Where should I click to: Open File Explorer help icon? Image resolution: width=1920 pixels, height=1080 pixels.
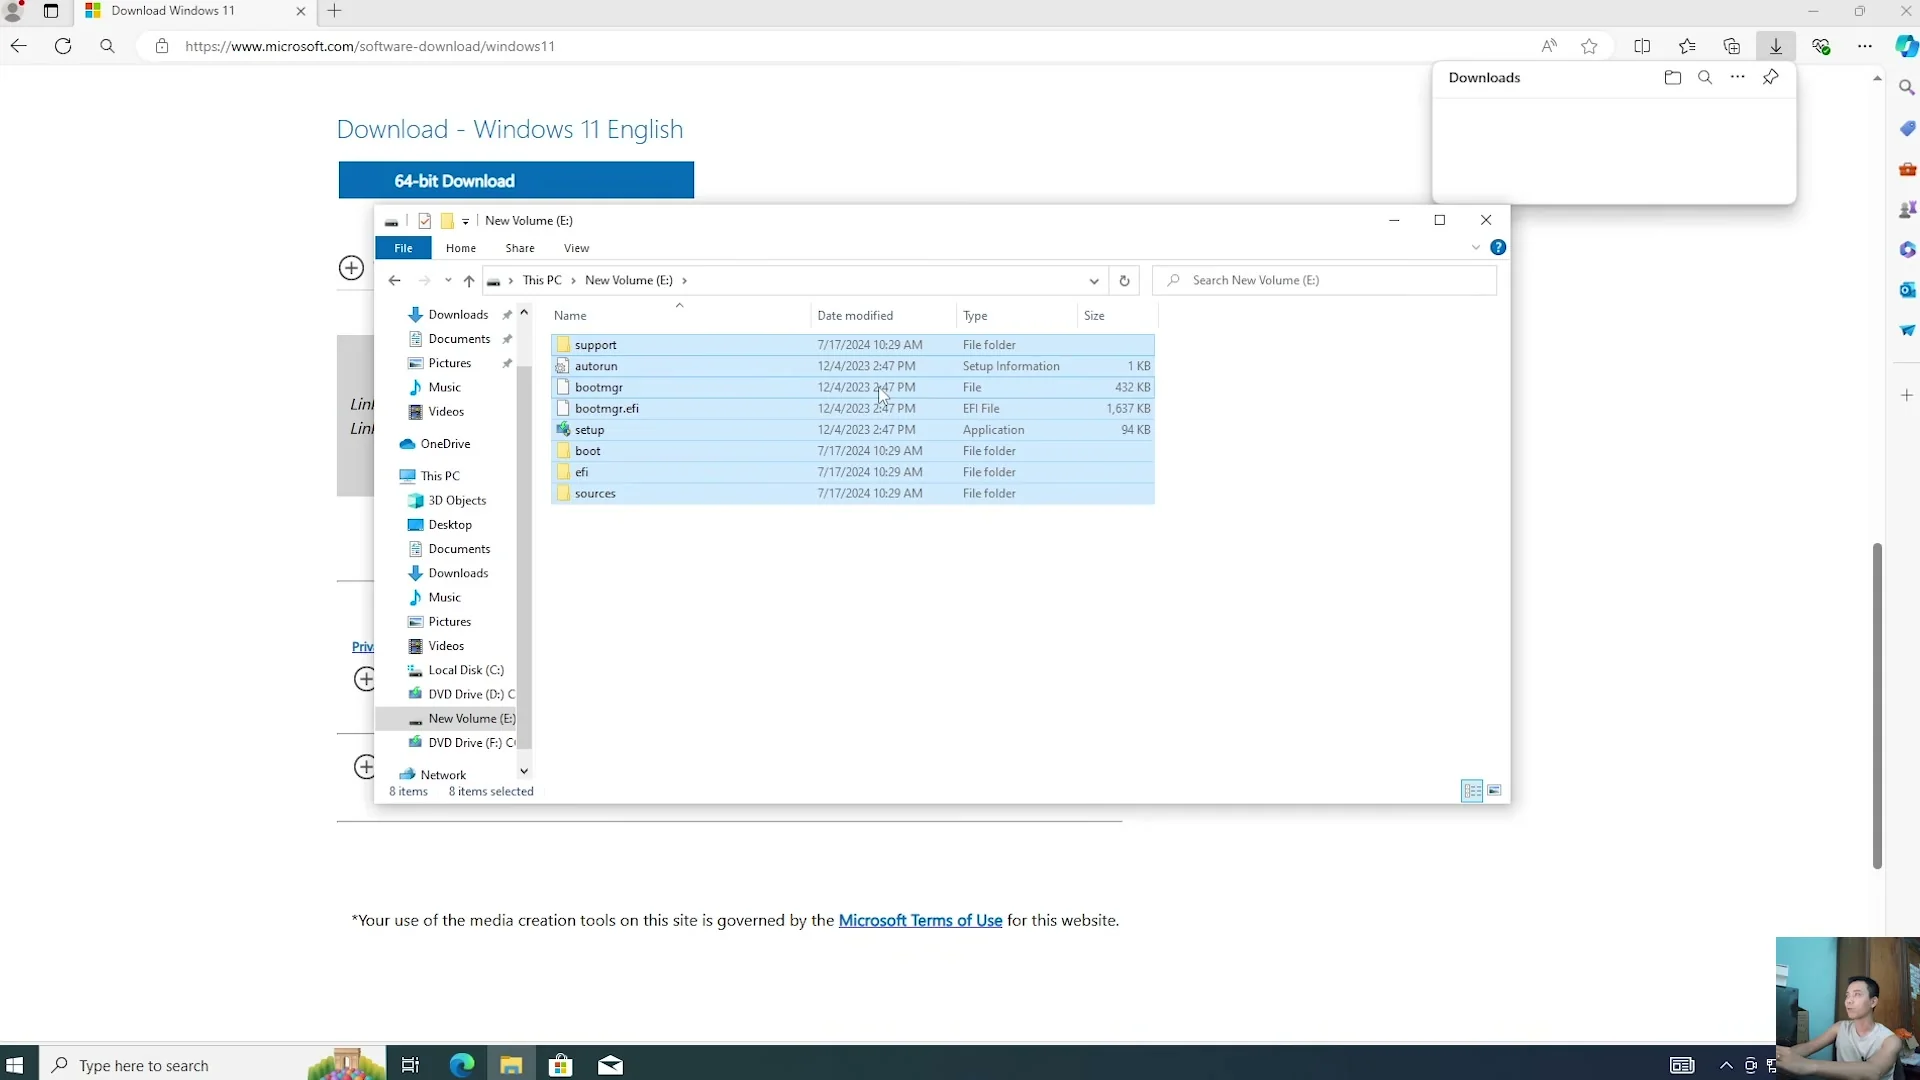pyautogui.click(x=1498, y=248)
